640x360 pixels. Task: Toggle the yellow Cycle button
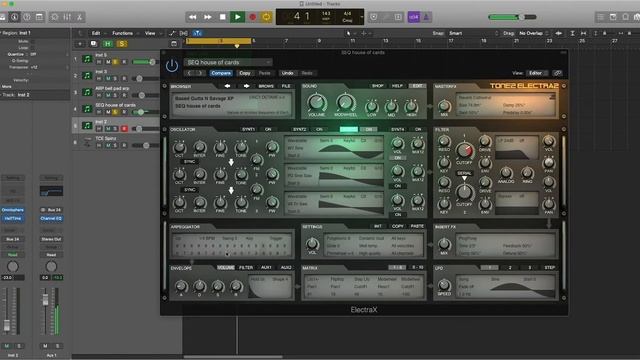coord(266,17)
